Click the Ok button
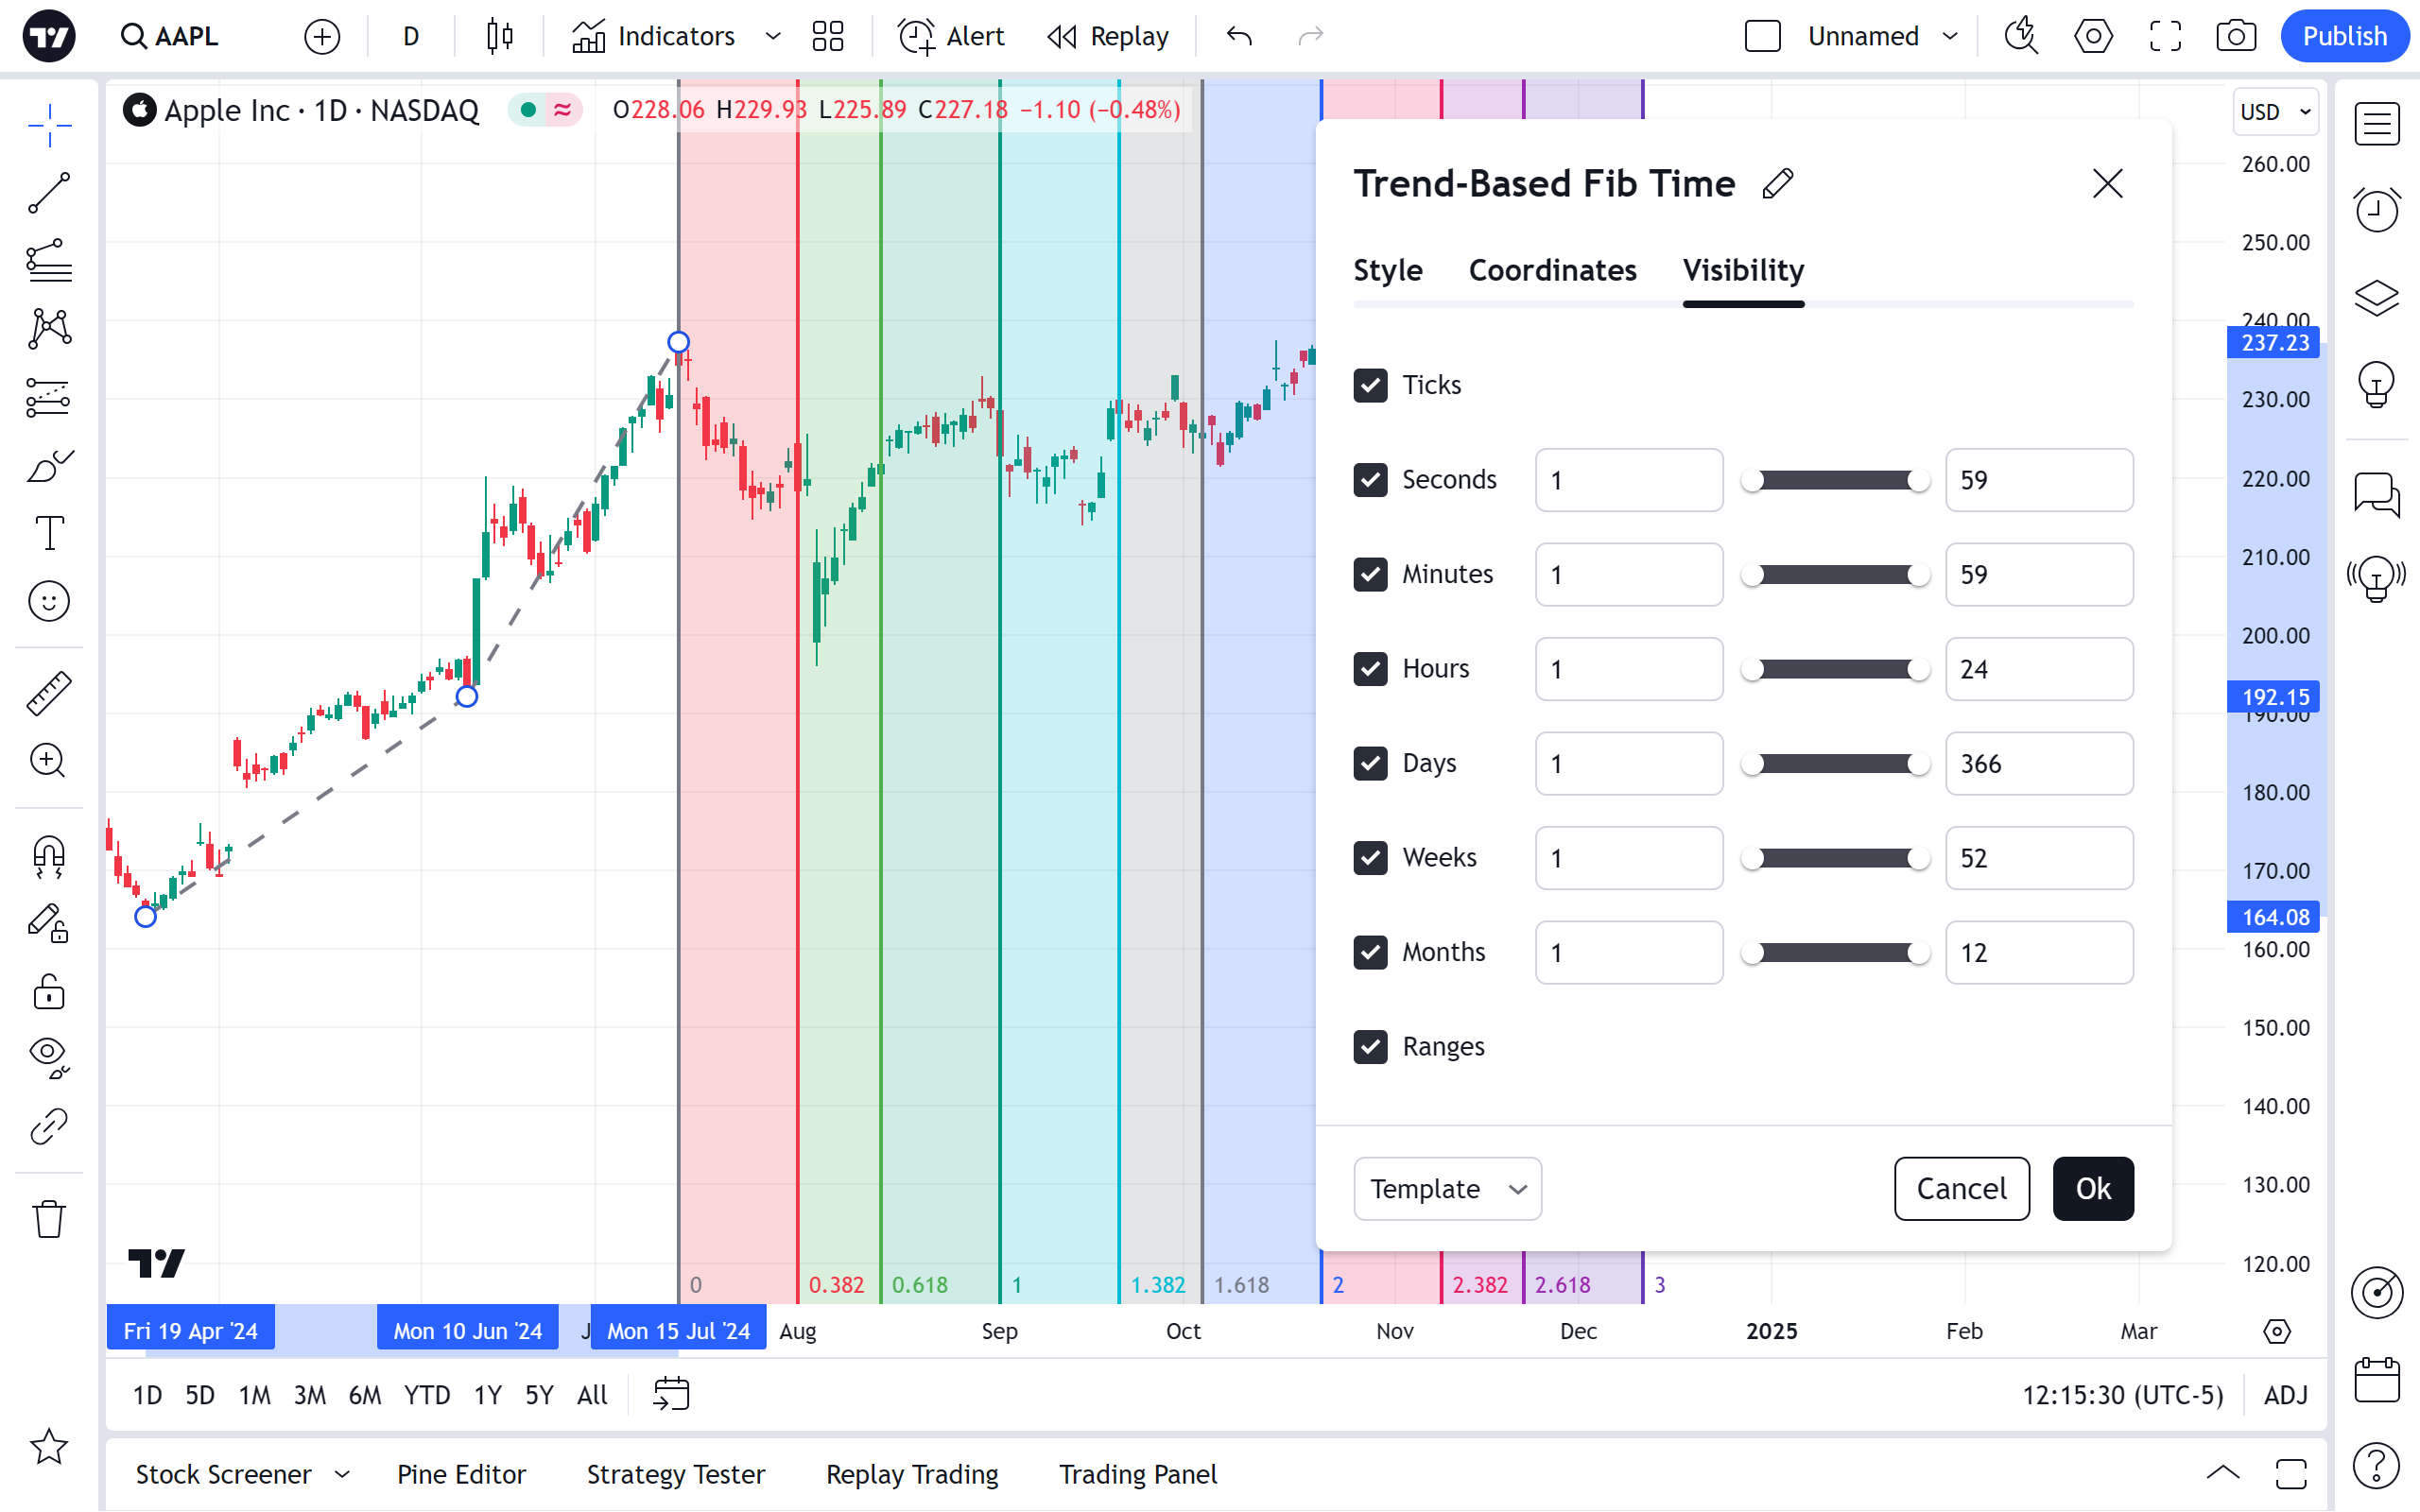Screen dimensions: 2420x1512 [x=2092, y=1189]
